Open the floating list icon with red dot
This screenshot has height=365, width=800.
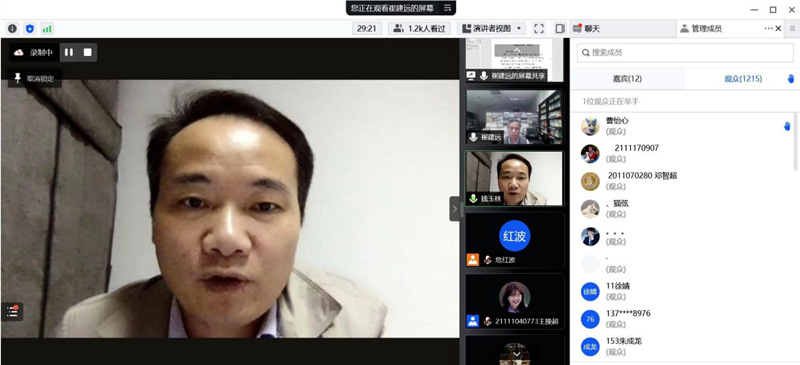tap(12, 311)
